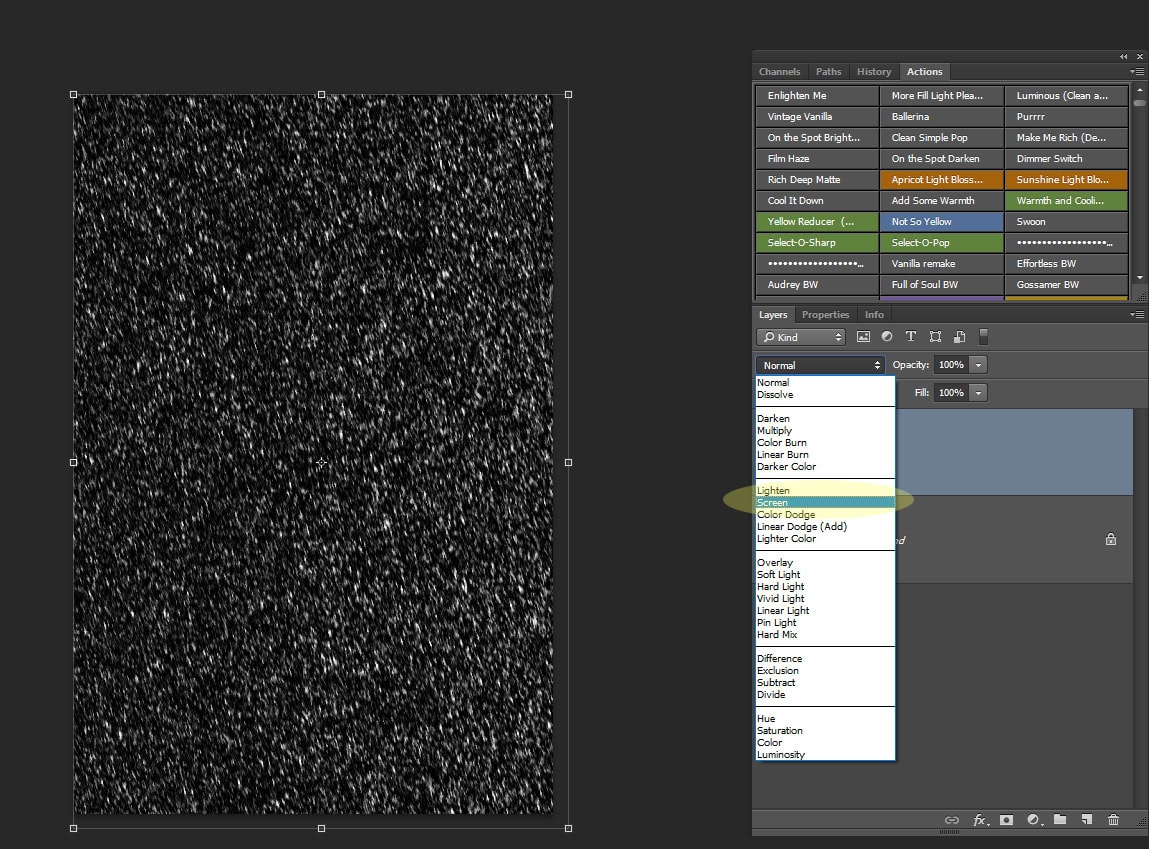Image resolution: width=1149 pixels, height=849 pixels.
Task: Click the pixel layer filter icon
Action: [863, 337]
